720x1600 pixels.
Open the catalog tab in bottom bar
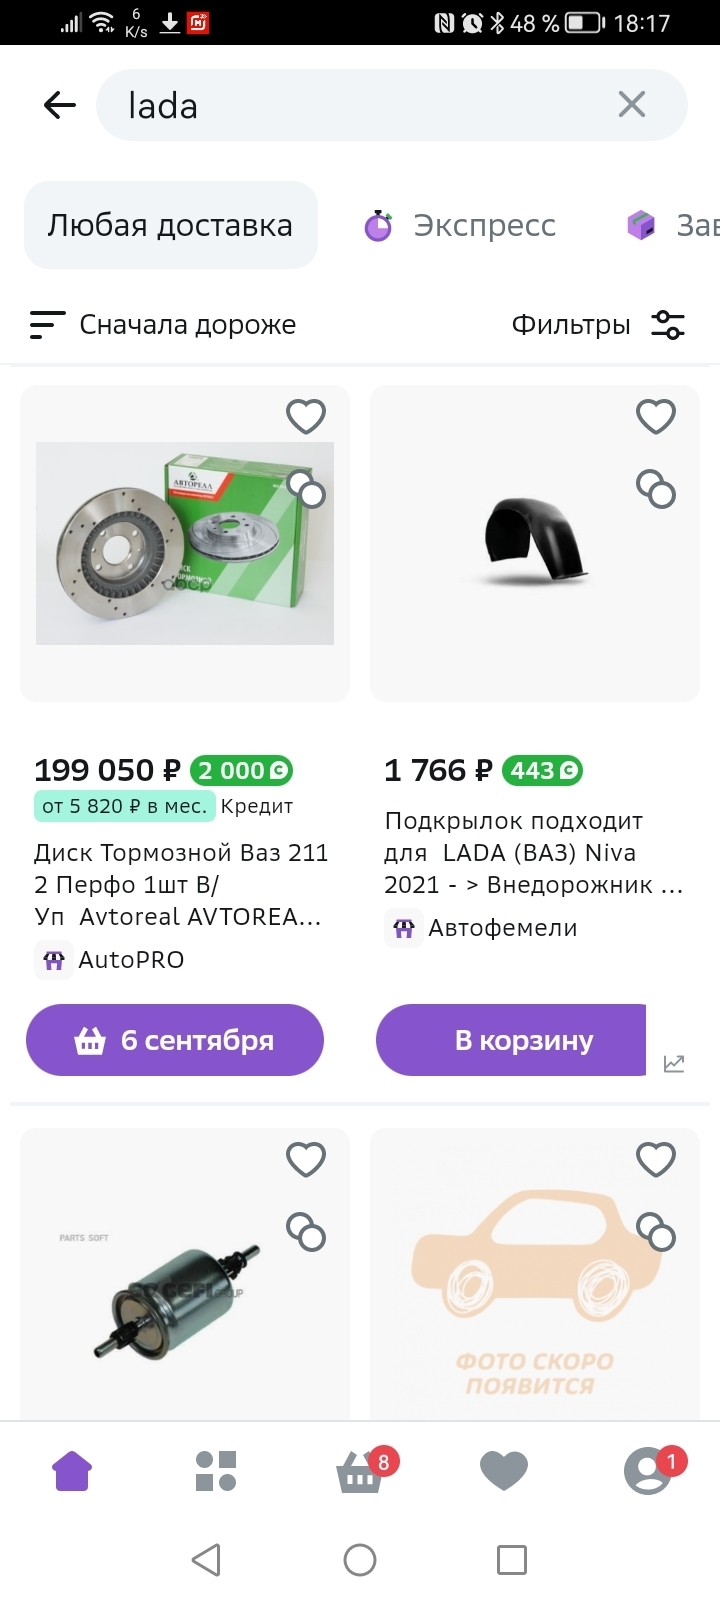216,1471
